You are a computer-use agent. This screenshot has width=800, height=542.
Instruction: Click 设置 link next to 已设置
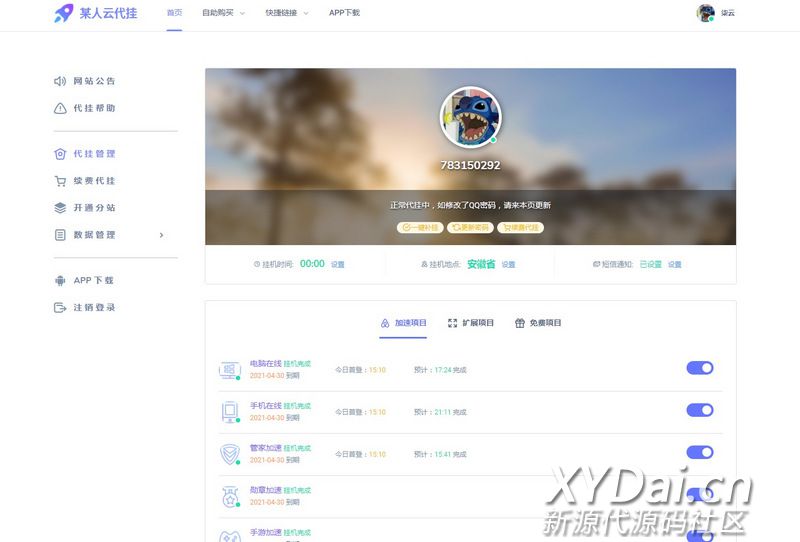pos(674,264)
